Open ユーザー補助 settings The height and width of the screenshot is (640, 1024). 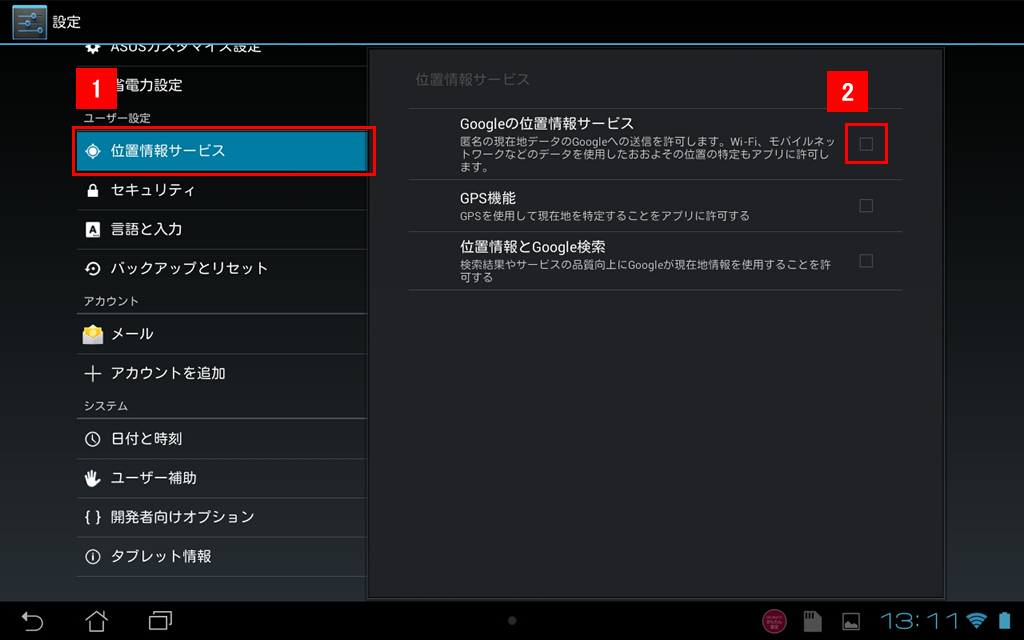[222, 477]
